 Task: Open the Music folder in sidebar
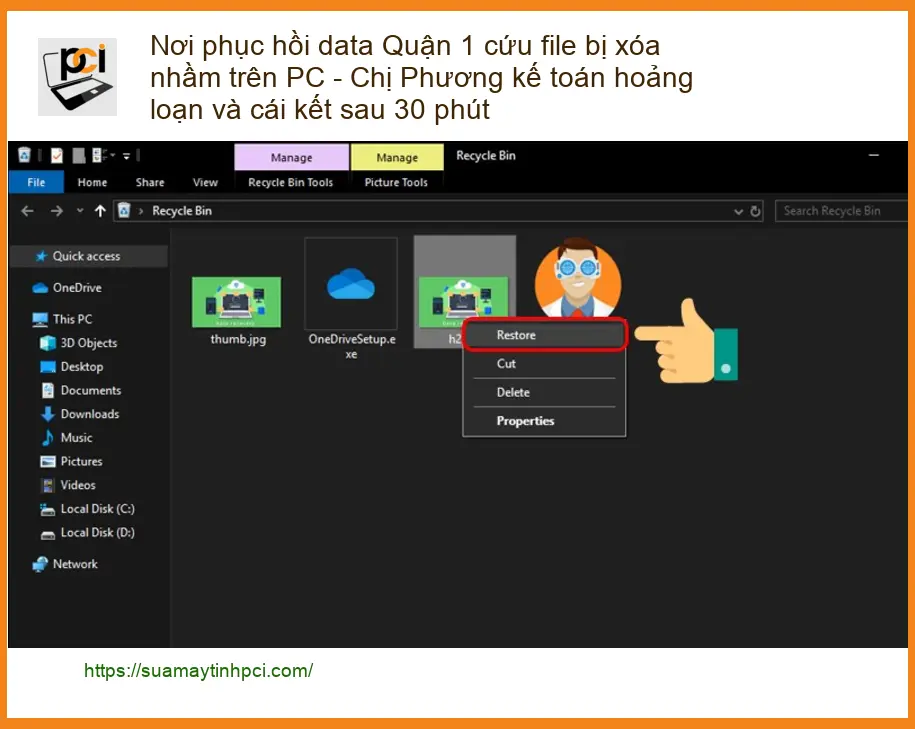[x=76, y=438]
